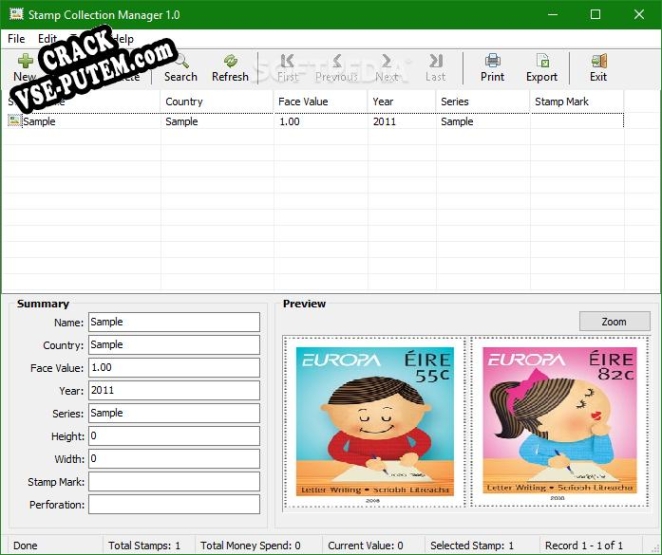Click the Sample country cell in row
Image resolution: width=662 pixels, height=555 pixels.
click(182, 122)
